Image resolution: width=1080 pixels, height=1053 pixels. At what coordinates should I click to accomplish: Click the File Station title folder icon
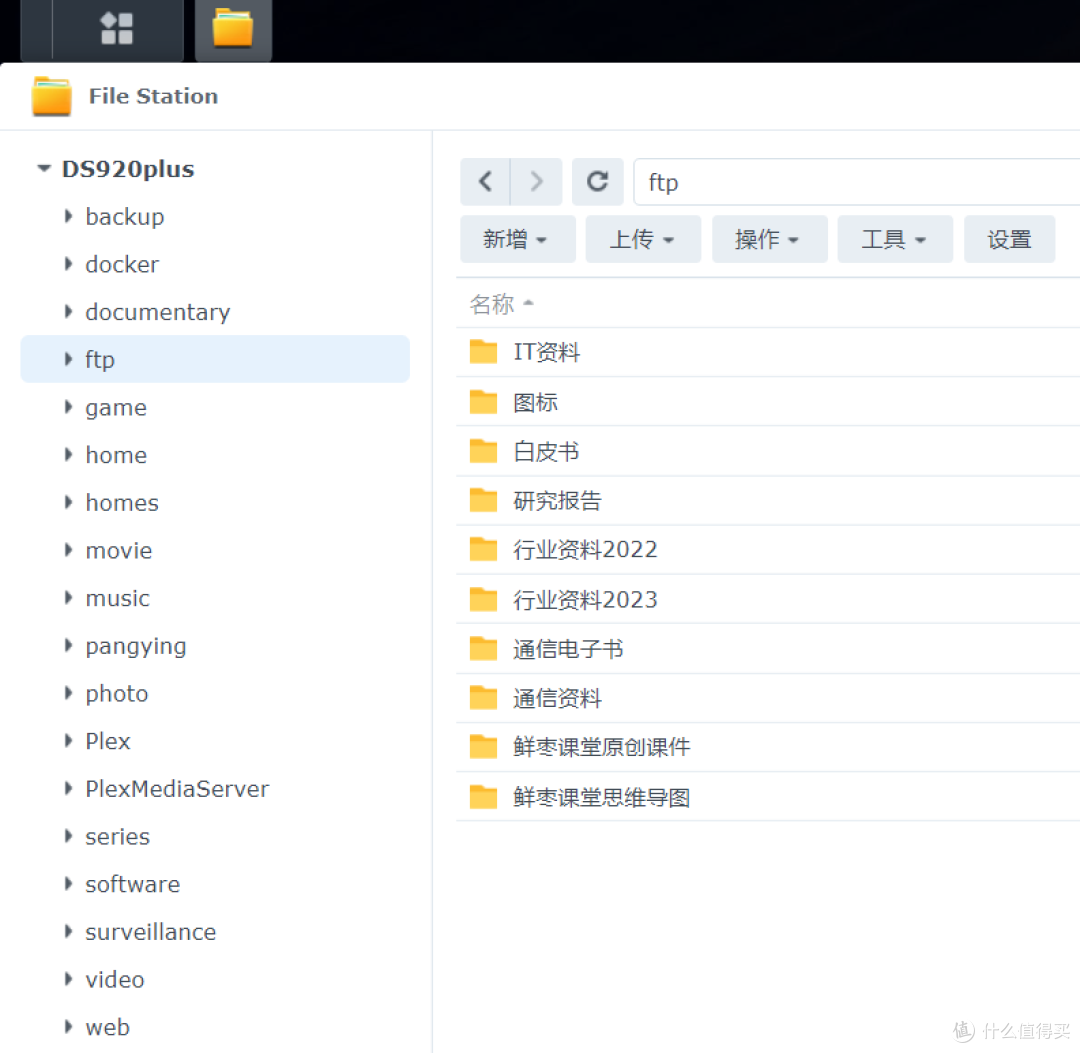52,96
